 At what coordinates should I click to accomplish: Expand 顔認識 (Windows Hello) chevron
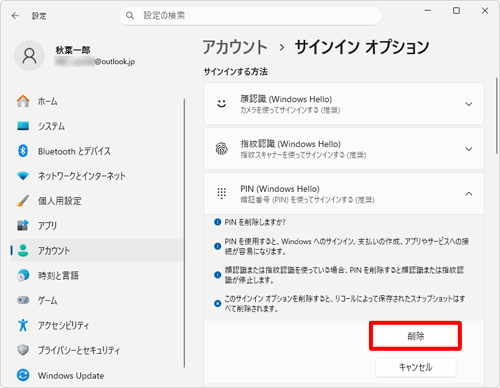[469, 104]
